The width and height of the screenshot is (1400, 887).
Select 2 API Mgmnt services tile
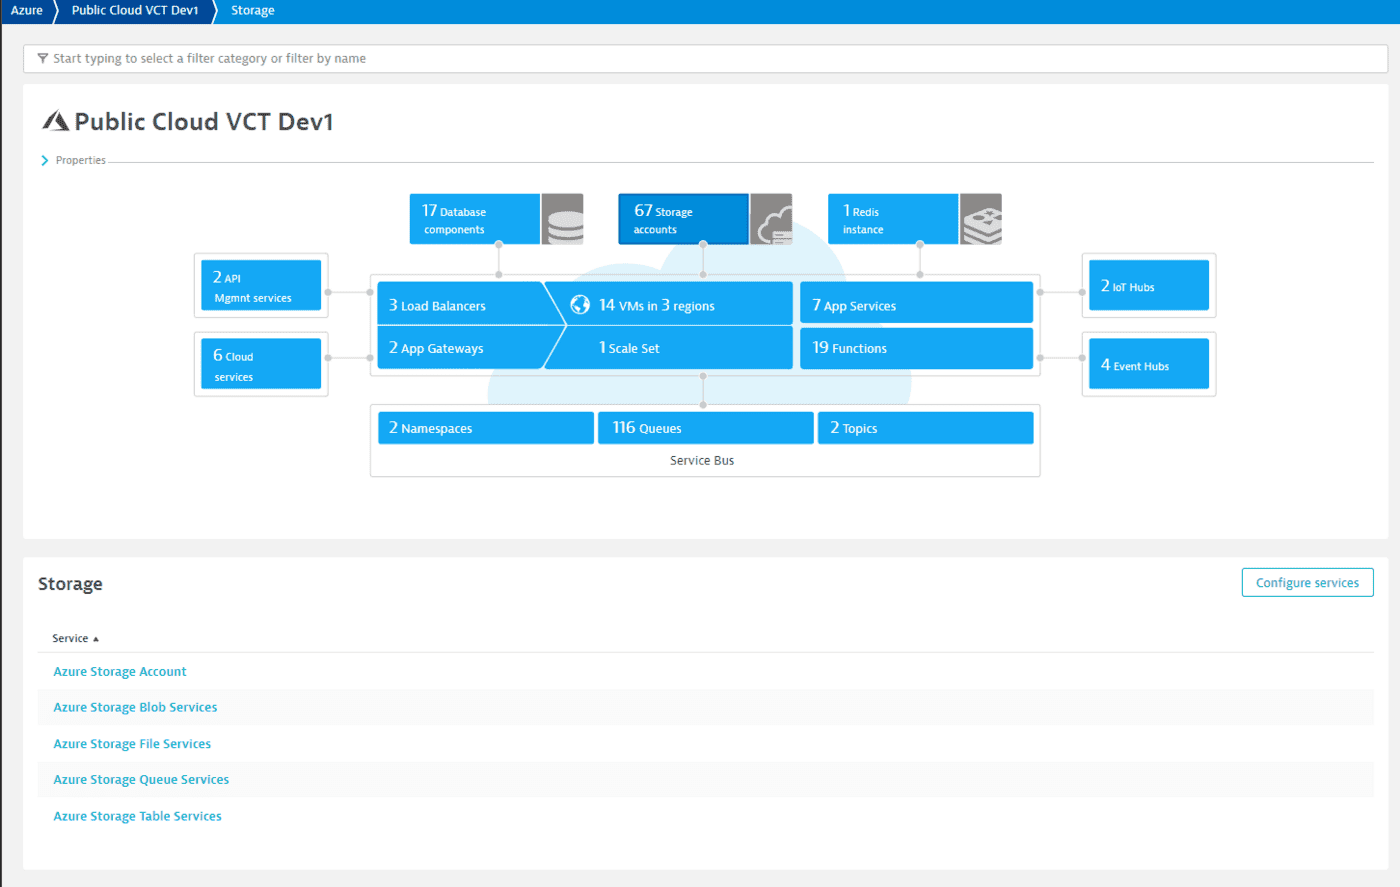point(261,285)
